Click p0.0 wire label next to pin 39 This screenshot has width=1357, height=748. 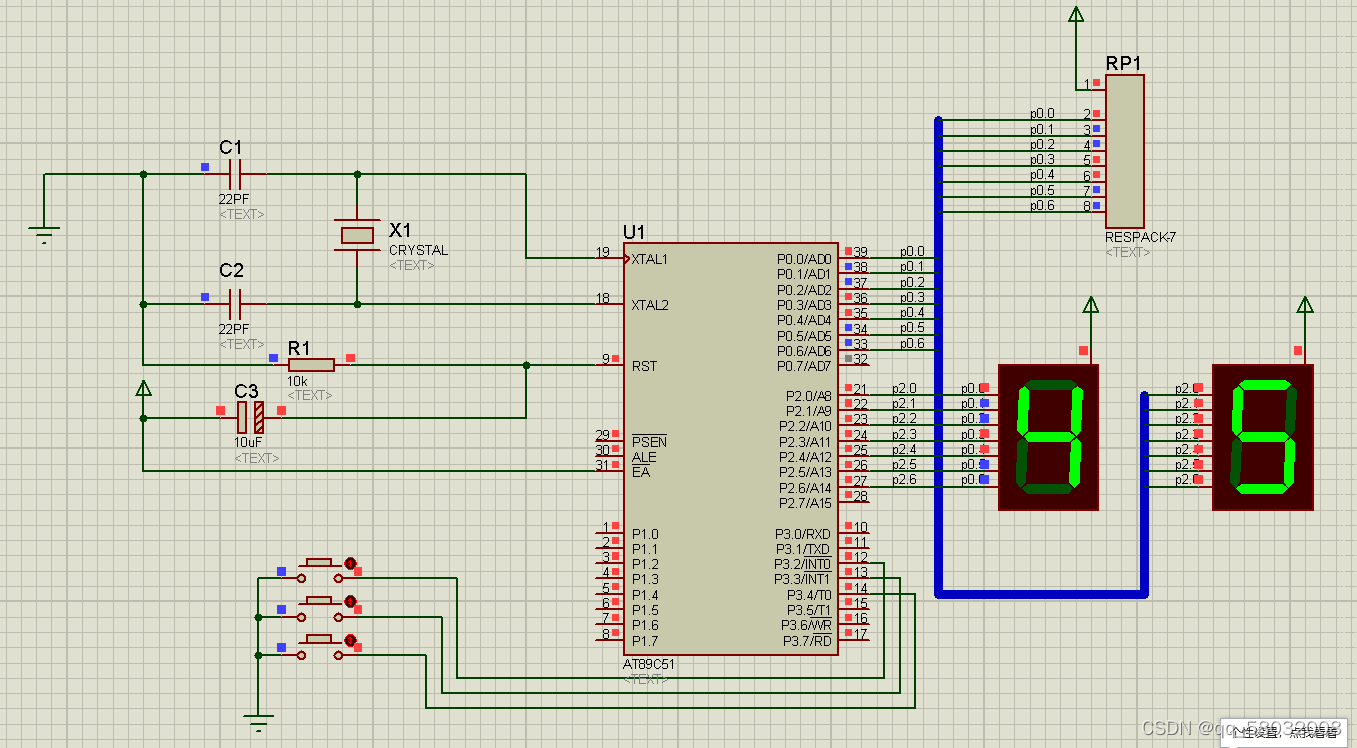coord(912,252)
